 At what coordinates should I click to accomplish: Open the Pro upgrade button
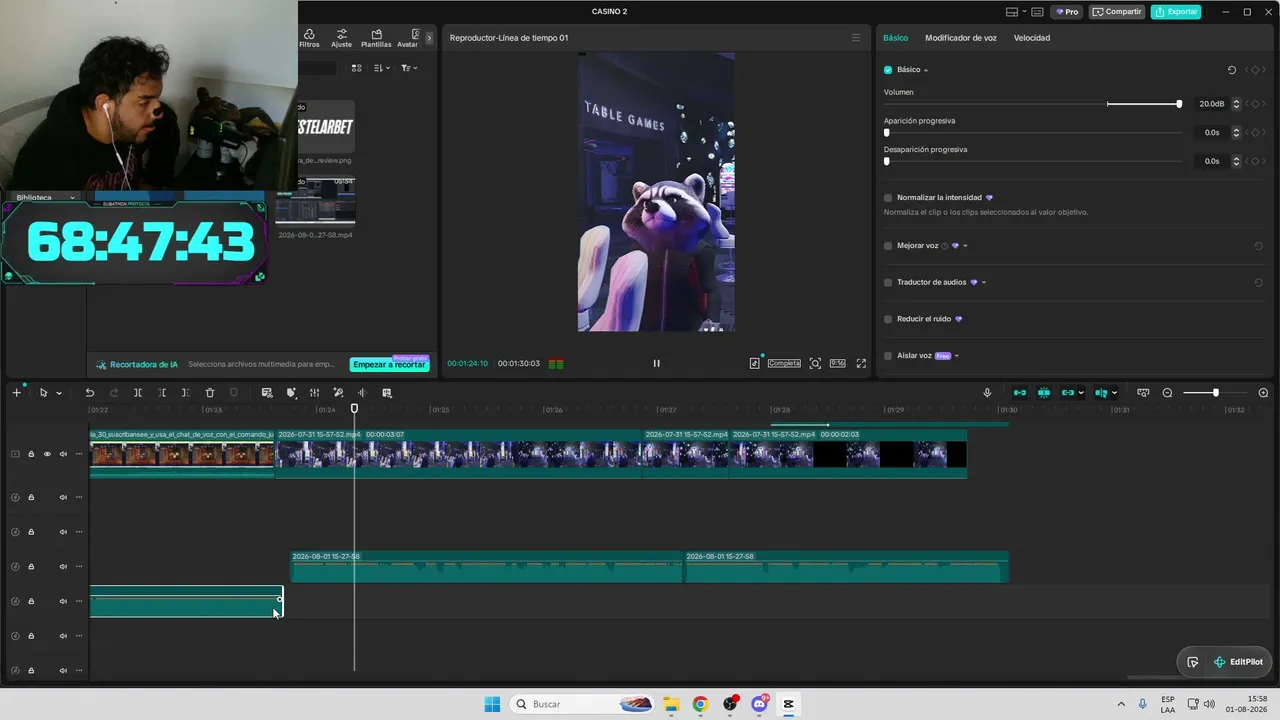coord(1068,12)
